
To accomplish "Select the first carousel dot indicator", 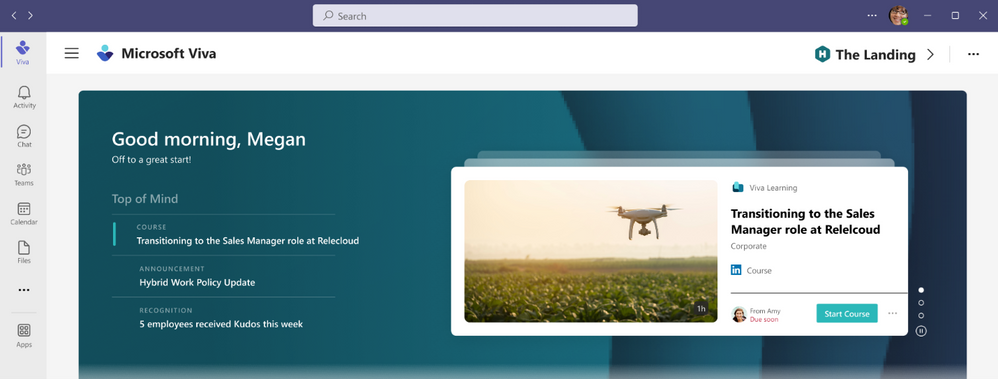I will point(921,290).
